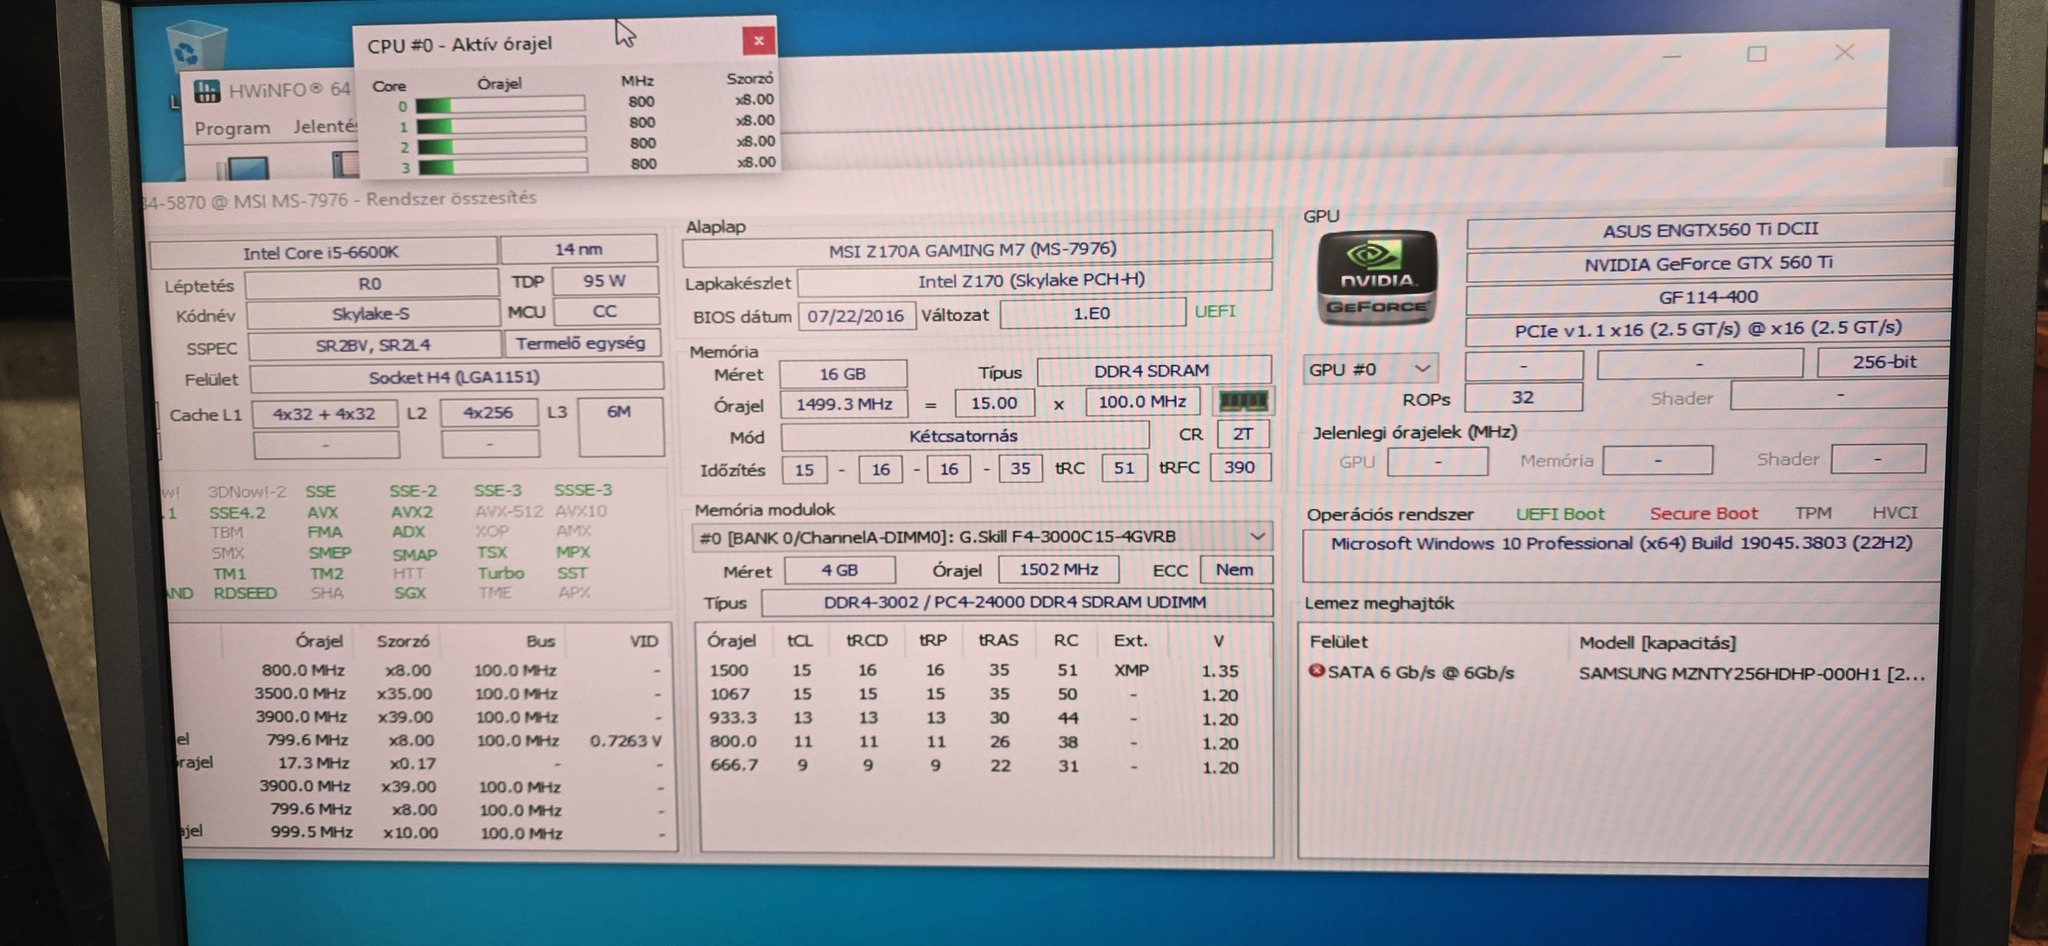Select the NVIDIA GeForce GTX 560 Ti field

tap(1709, 263)
